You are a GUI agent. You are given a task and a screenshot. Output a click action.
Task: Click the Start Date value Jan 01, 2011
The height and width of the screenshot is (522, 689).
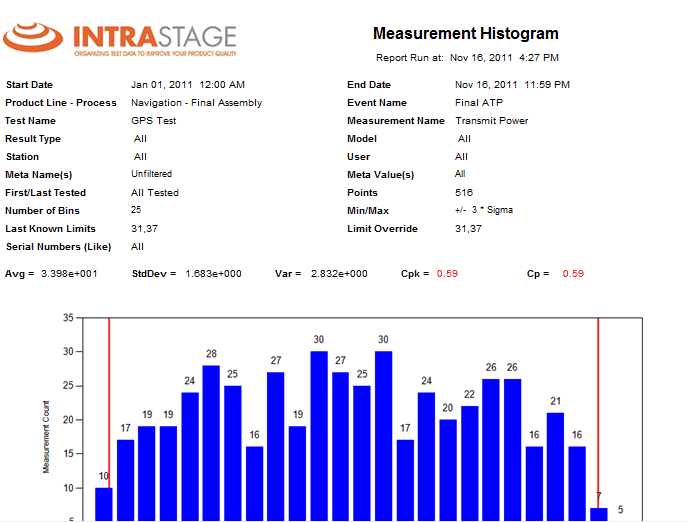coord(188,85)
